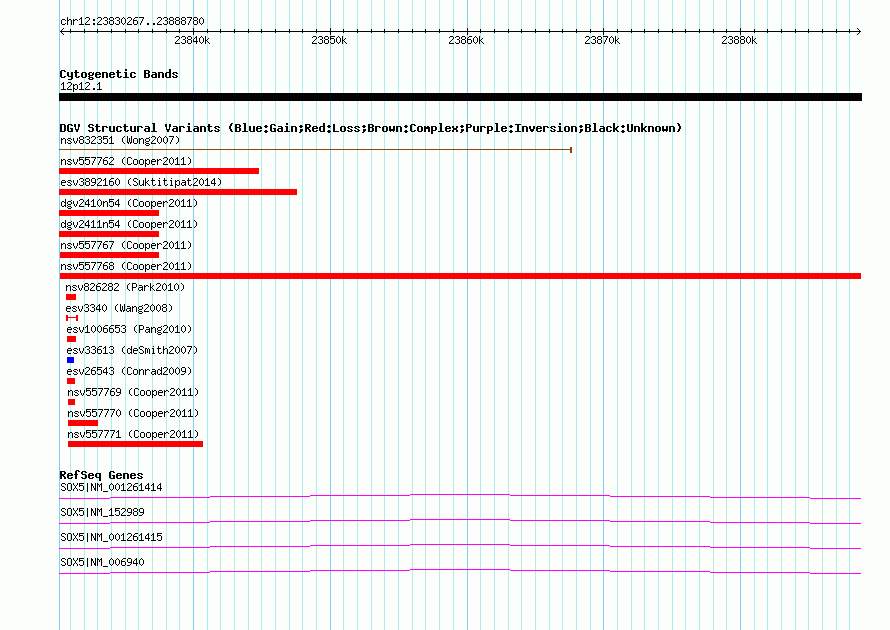Click the 23870k ruler tick label
The width and height of the screenshot is (890, 630).
tap(602, 40)
